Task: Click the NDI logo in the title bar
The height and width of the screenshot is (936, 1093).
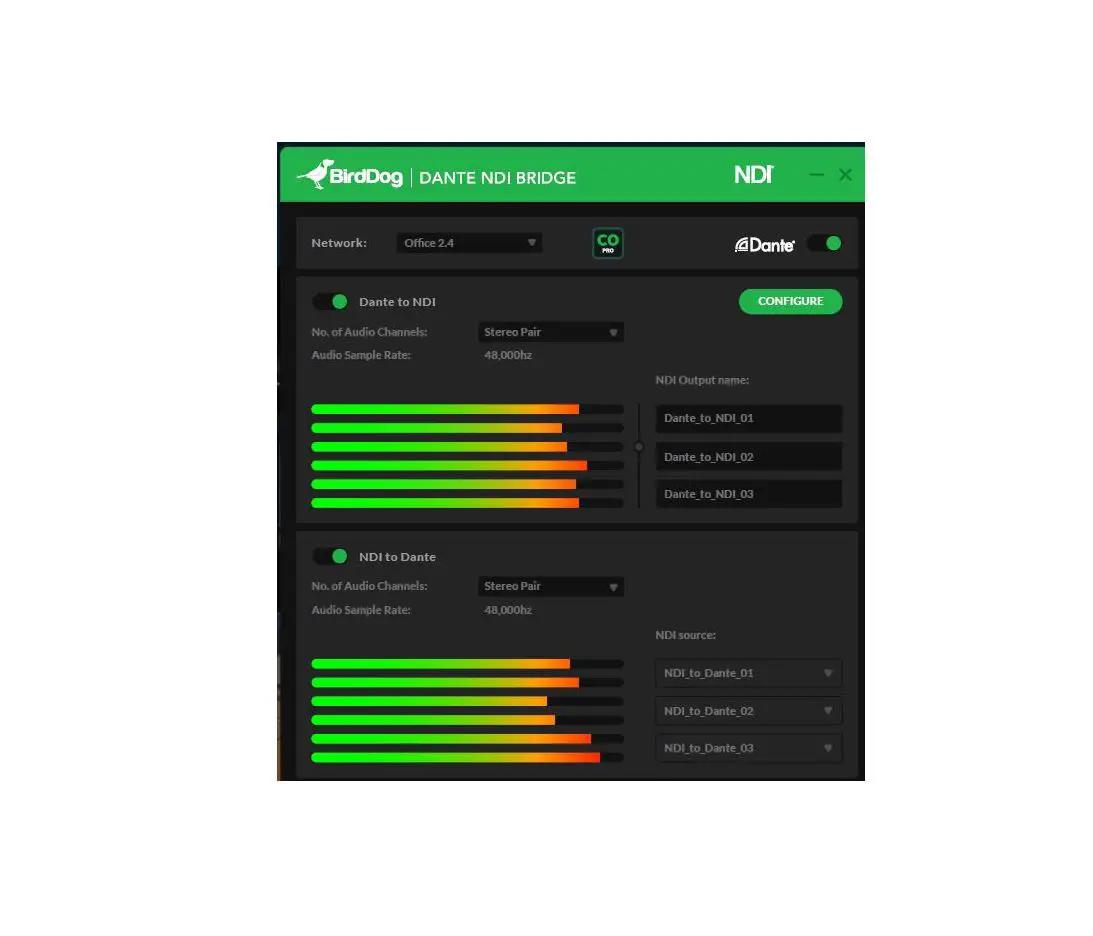Action: (753, 174)
